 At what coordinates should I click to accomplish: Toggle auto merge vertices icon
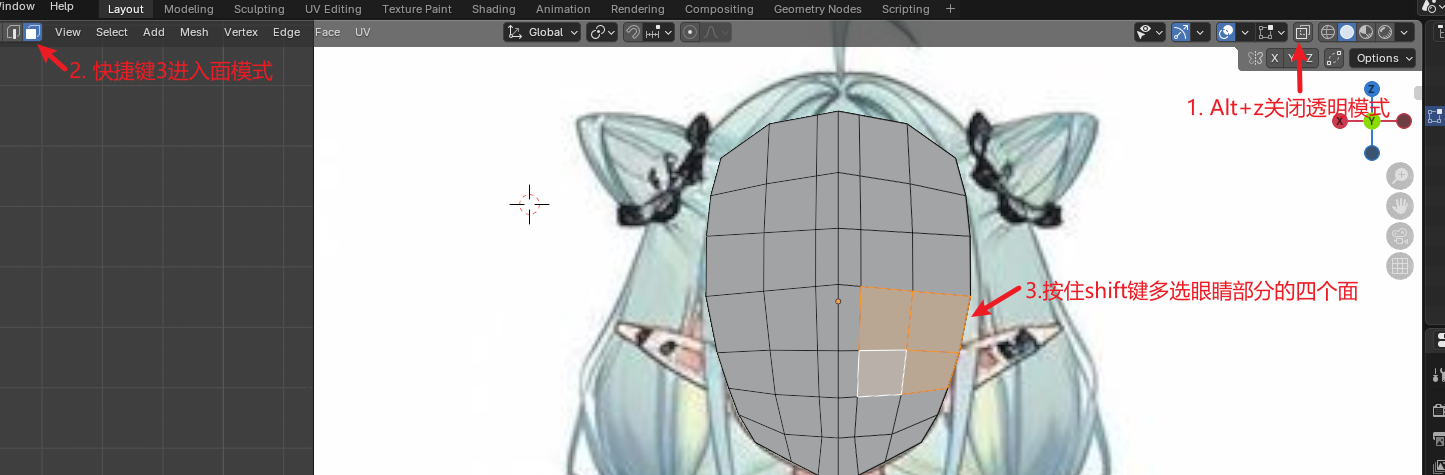[1333, 58]
